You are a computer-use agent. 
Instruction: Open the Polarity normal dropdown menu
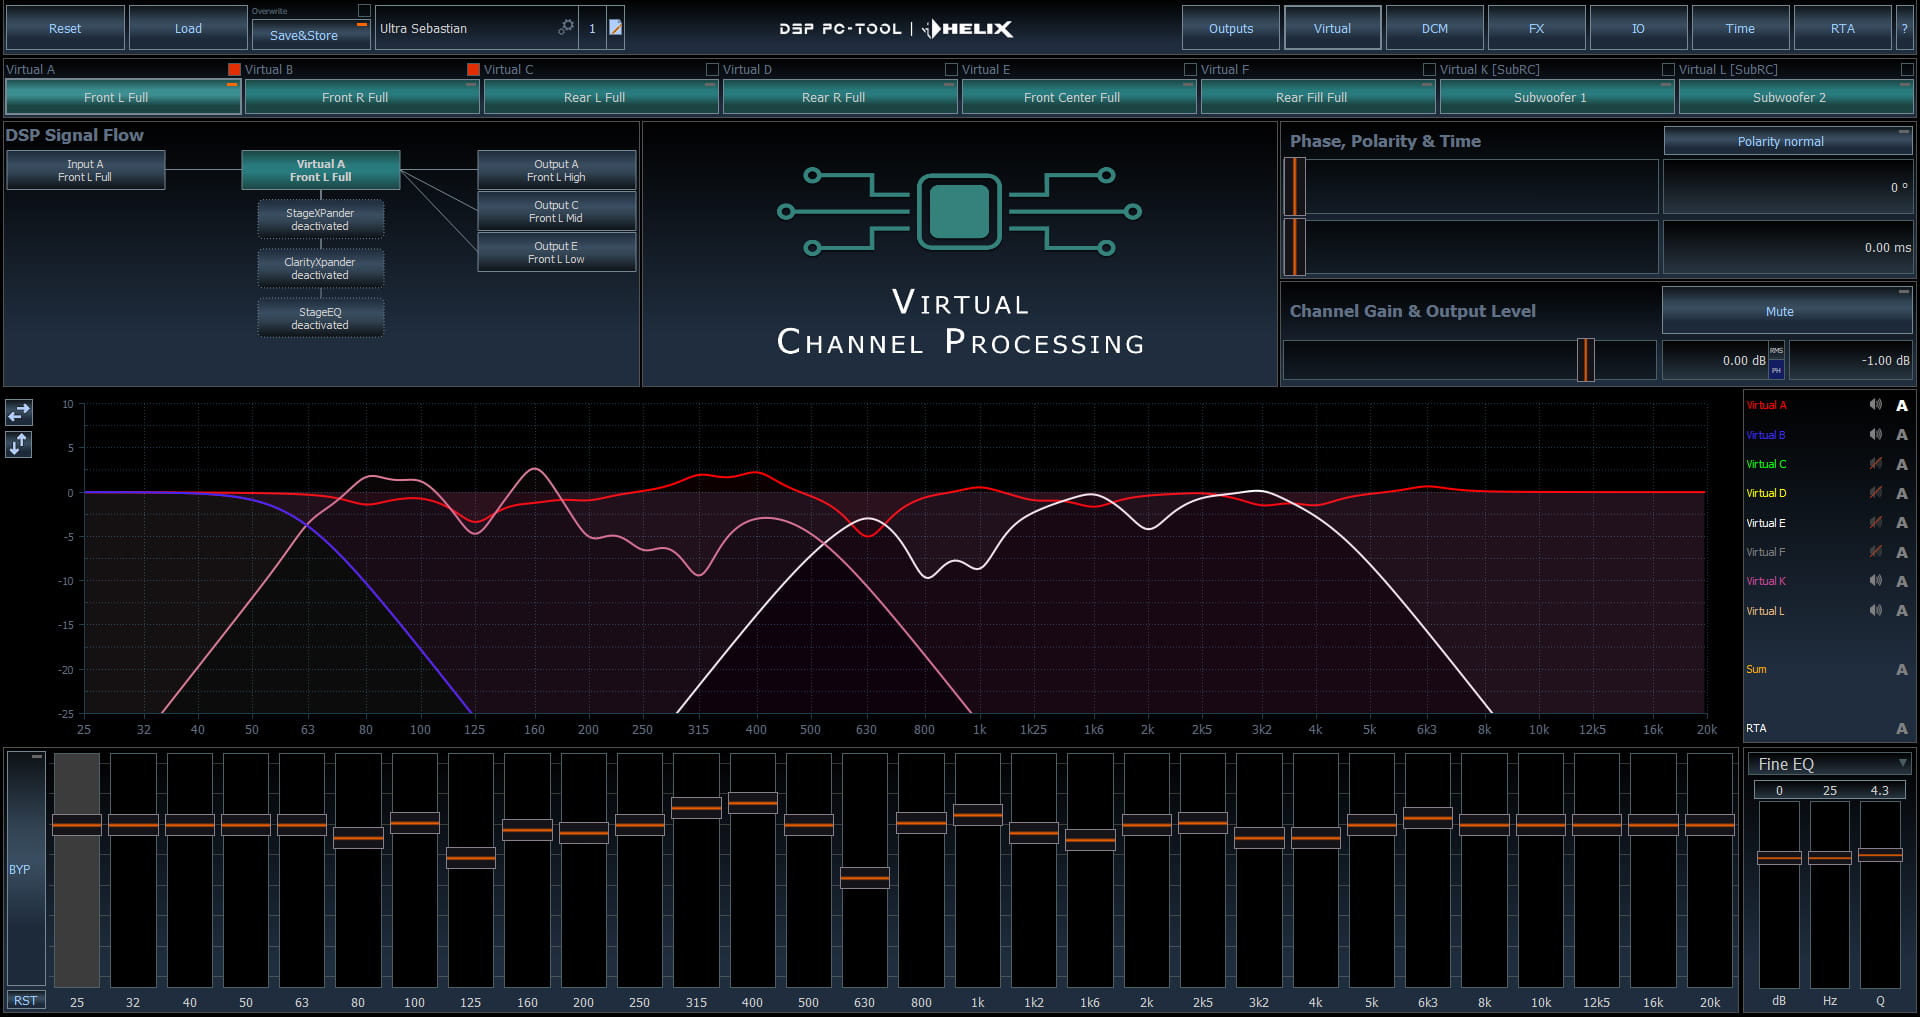(1786, 141)
